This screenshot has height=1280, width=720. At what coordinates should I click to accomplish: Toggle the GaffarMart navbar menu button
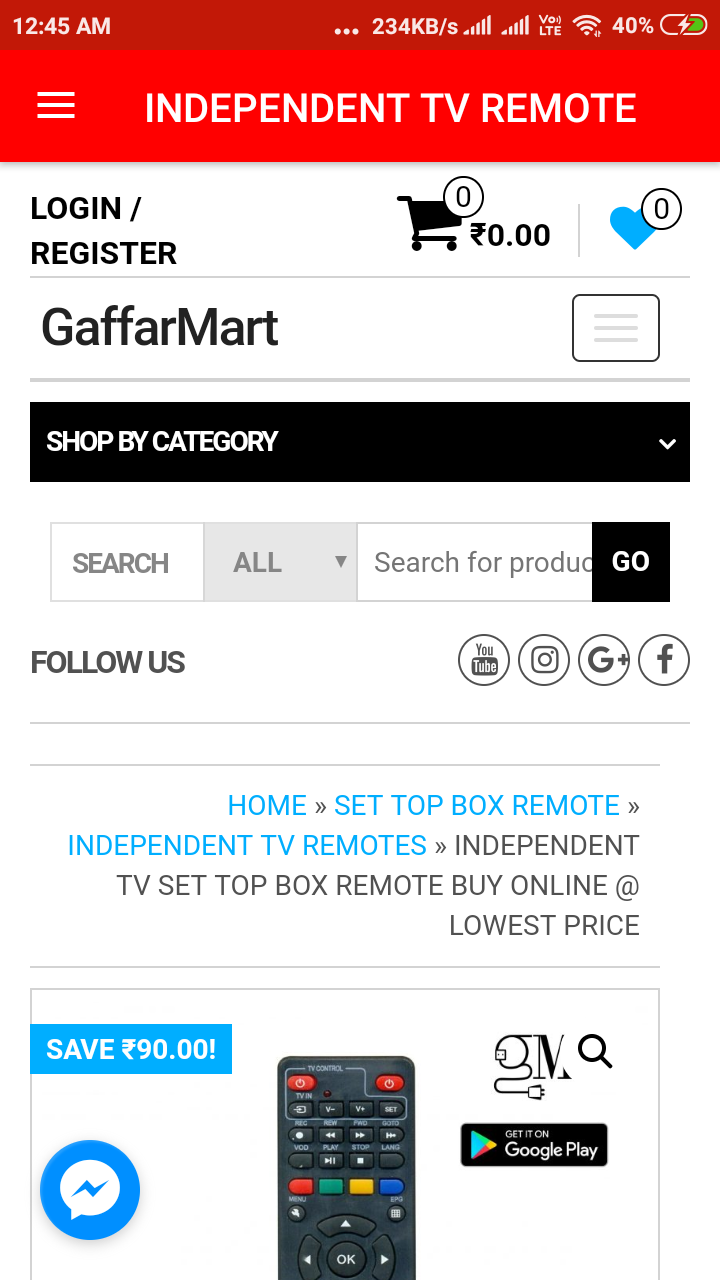pyautogui.click(x=615, y=328)
